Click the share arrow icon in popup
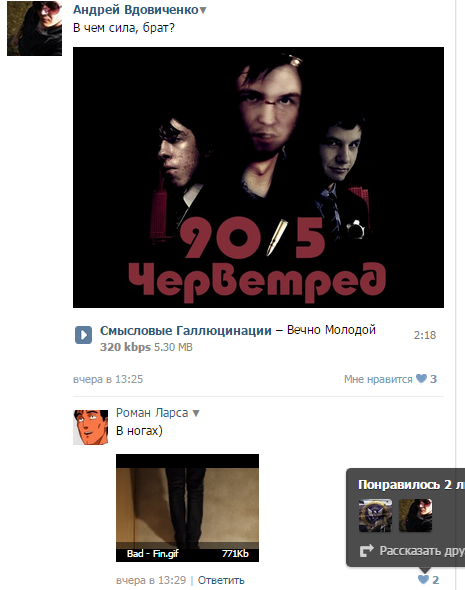Image resolution: width=465 pixels, height=590 pixels. (366, 551)
